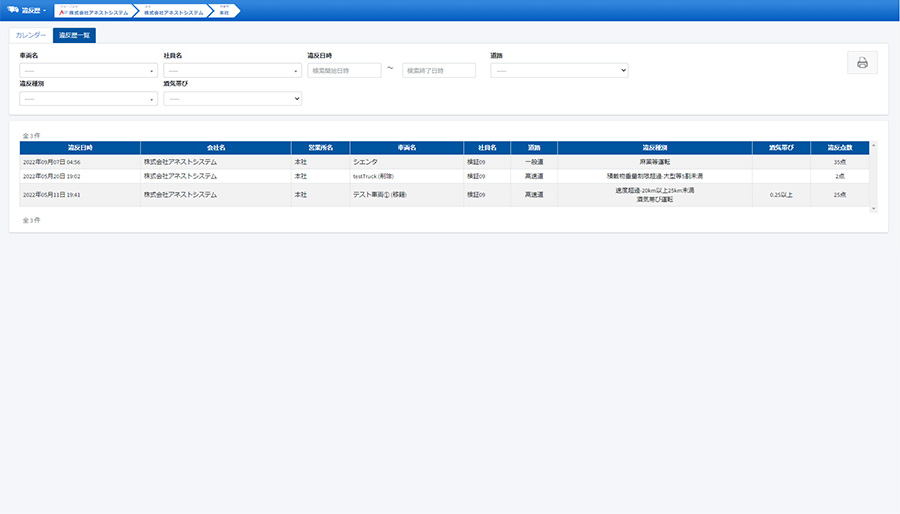900x514 pixels.
Task: Click the printer icon button
Action: [861, 63]
